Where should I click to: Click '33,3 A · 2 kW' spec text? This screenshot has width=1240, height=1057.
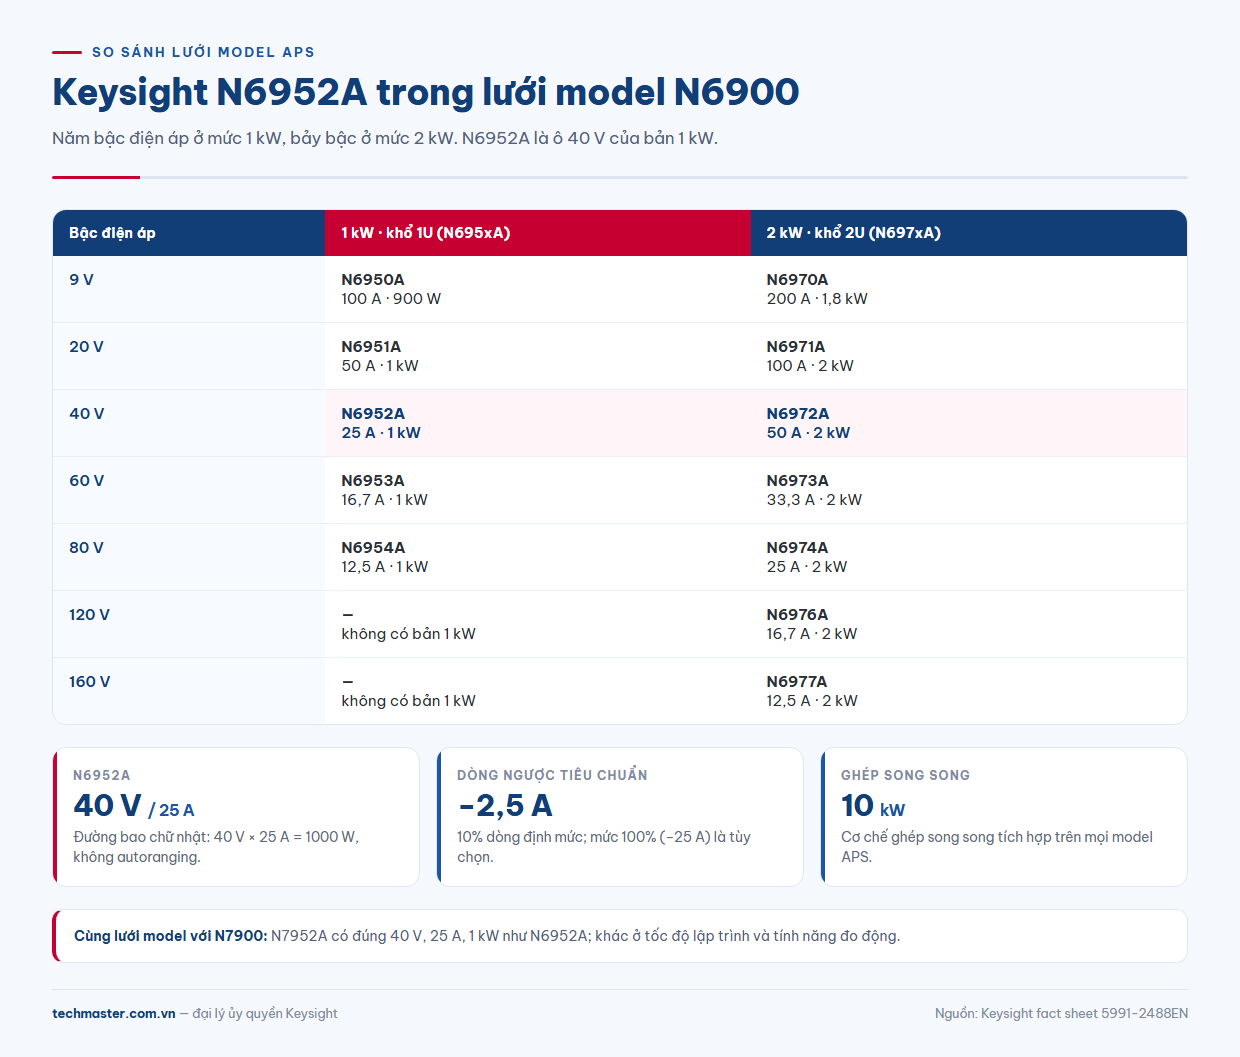tap(814, 500)
